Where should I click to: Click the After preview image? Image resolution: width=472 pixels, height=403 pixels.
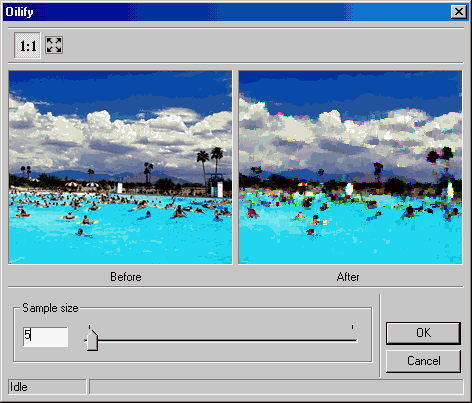(x=350, y=167)
